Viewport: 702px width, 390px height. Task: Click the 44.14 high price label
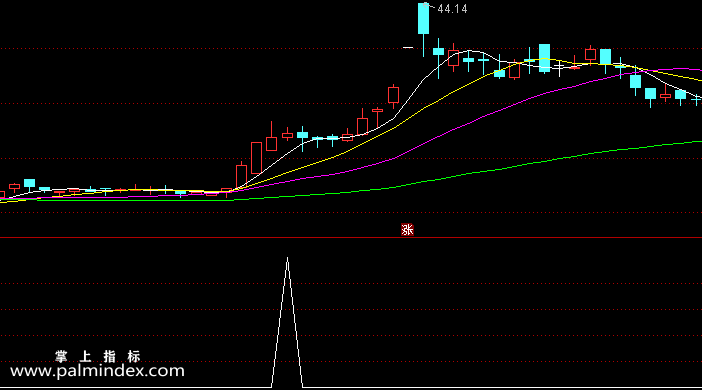[x=452, y=9]
